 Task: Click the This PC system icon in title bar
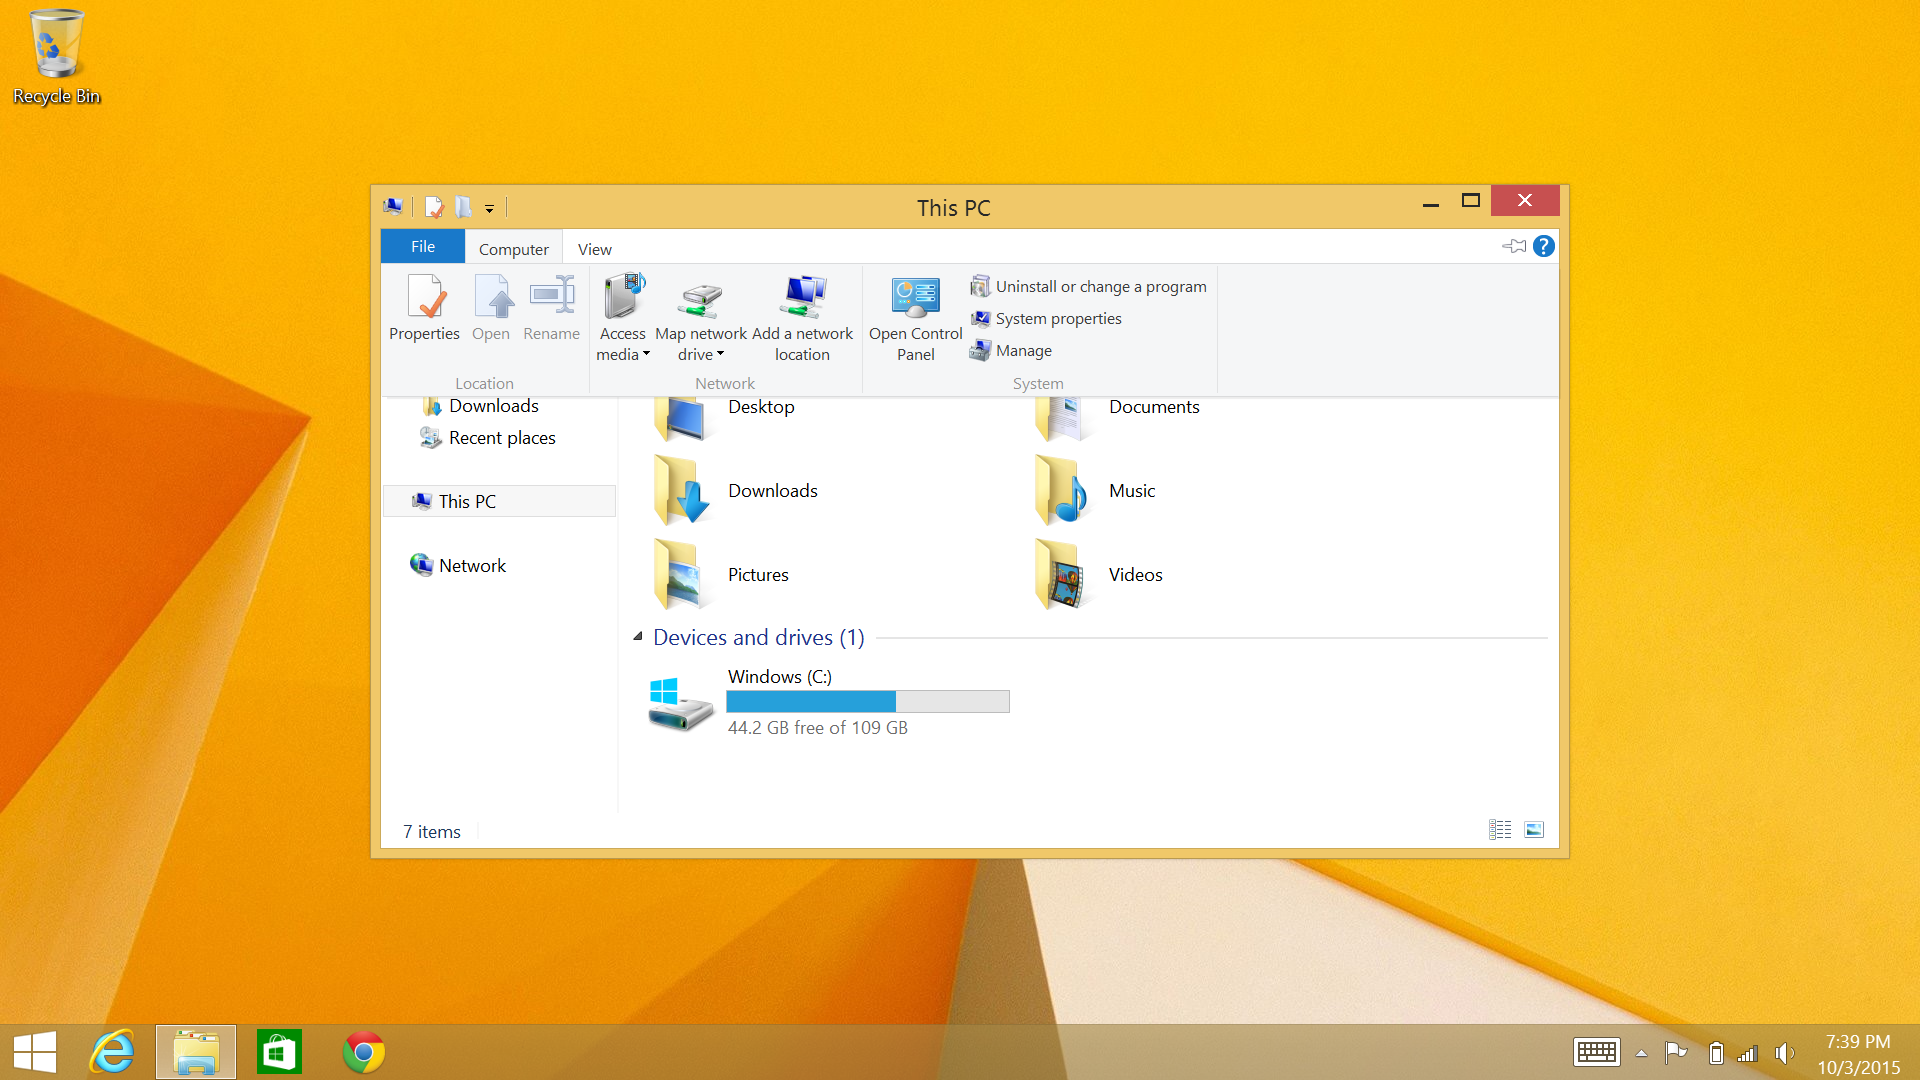click(x=393, y=206)
